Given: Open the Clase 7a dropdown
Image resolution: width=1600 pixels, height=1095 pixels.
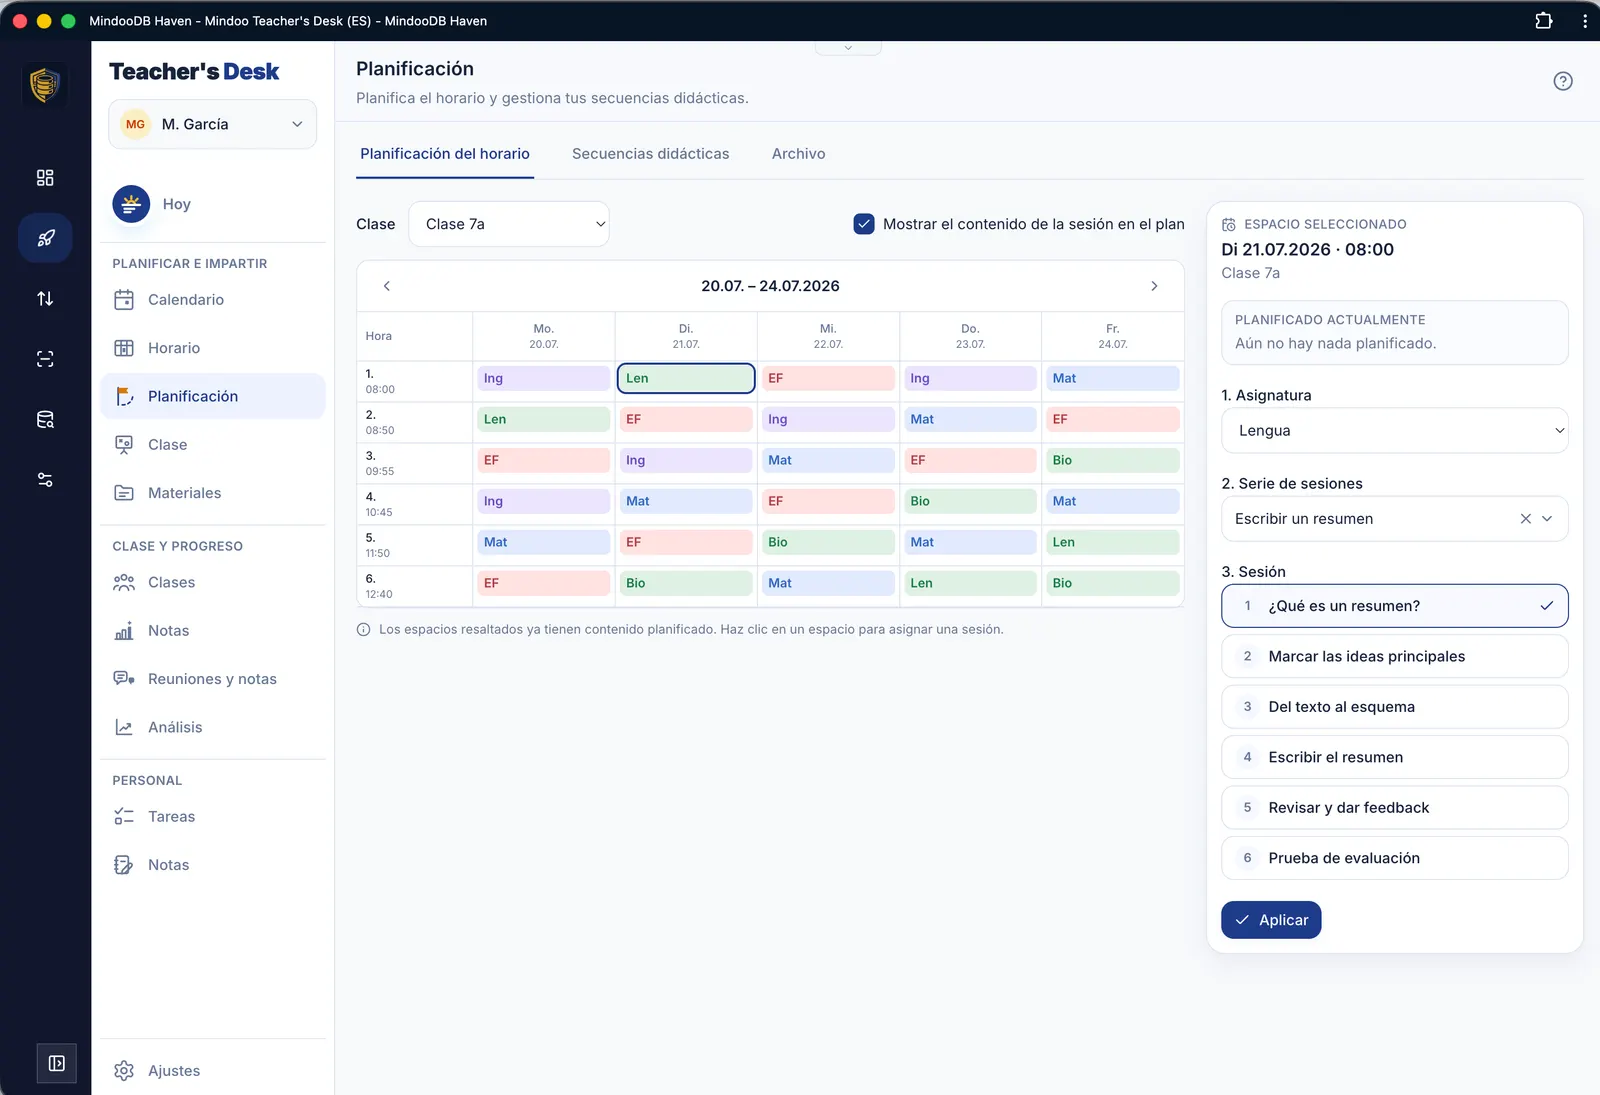Looking at the screenshot, I should [508, 224].
